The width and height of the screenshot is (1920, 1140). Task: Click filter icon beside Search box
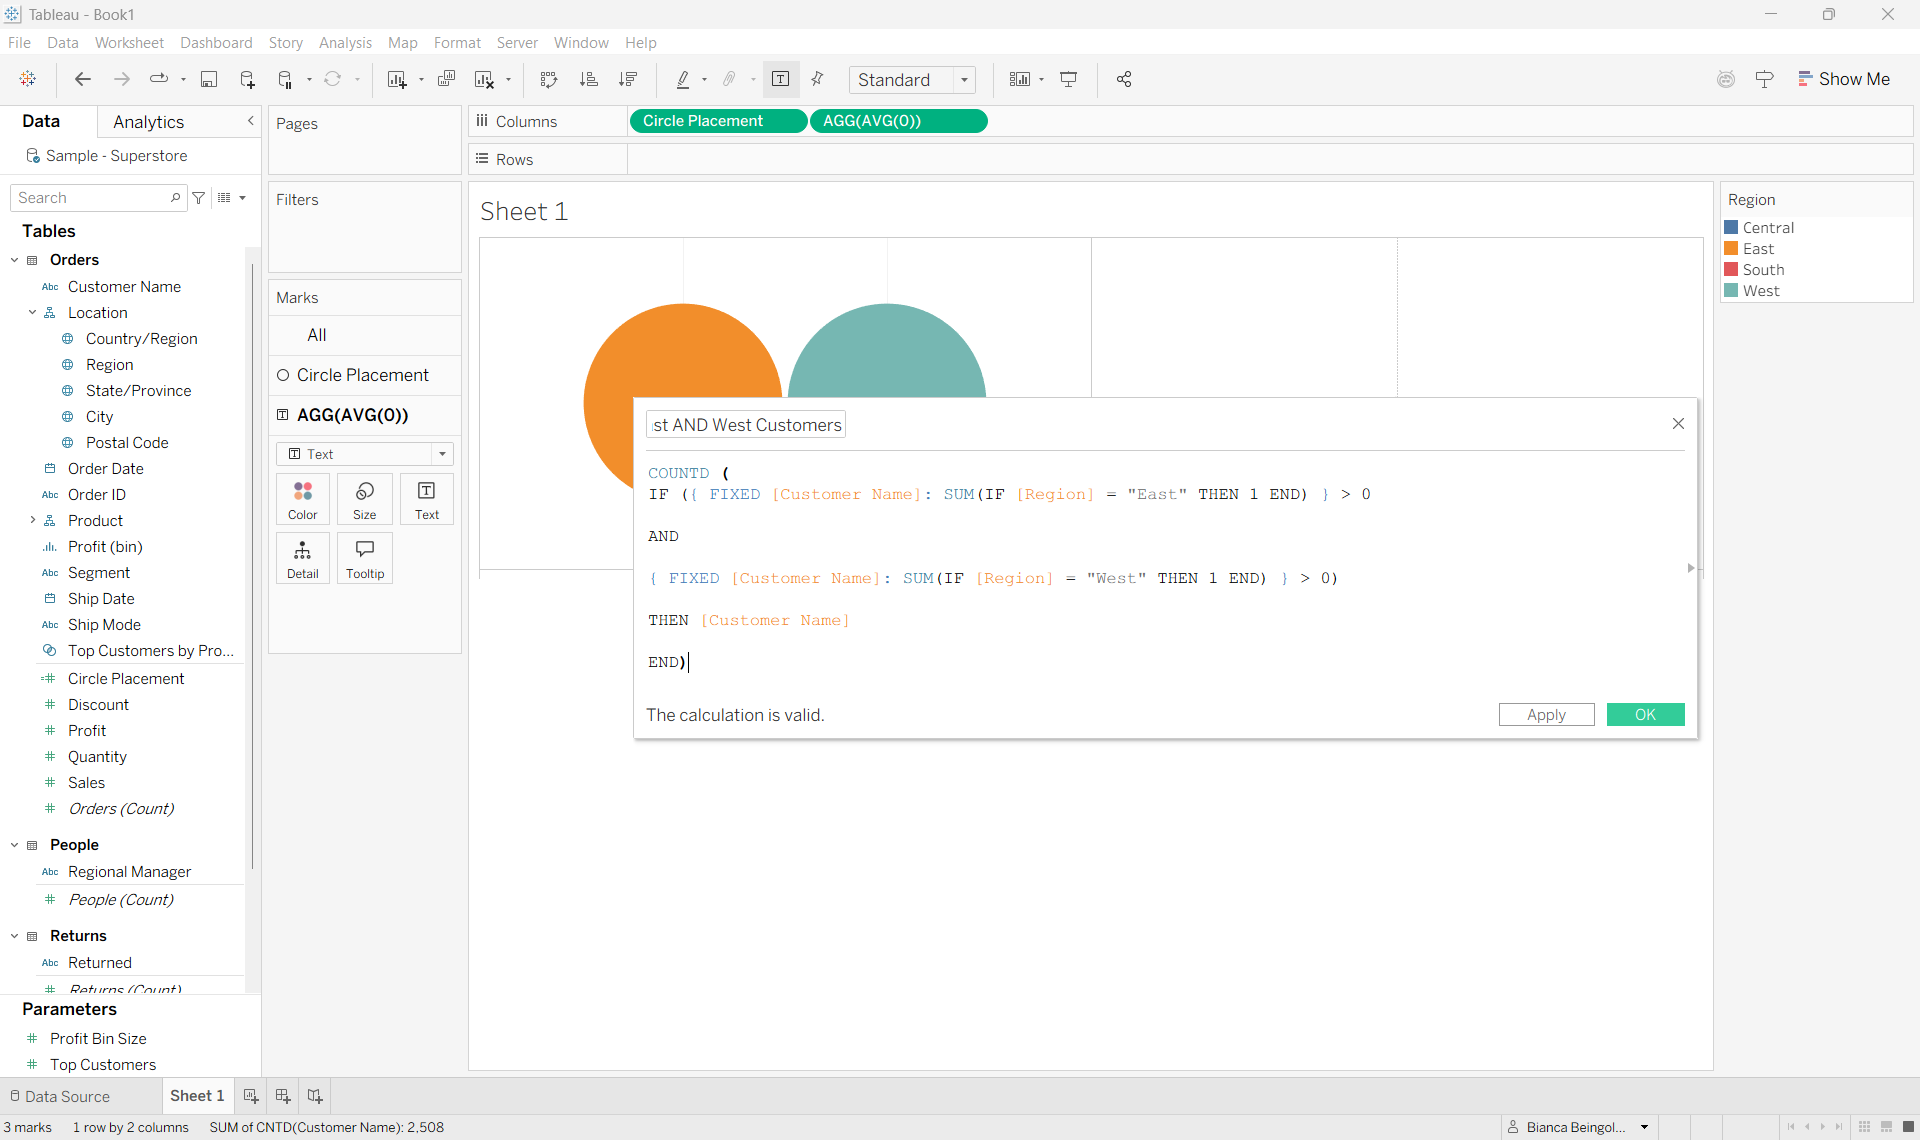click(x=199, y=198)
